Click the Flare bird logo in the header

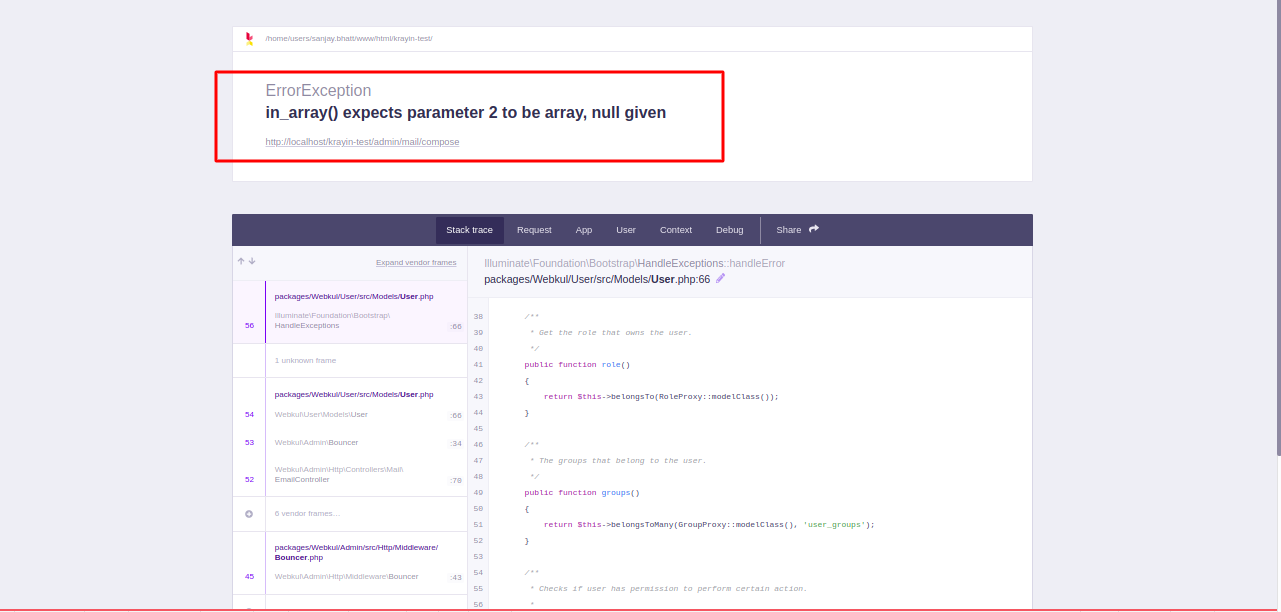tap(250, 38)
